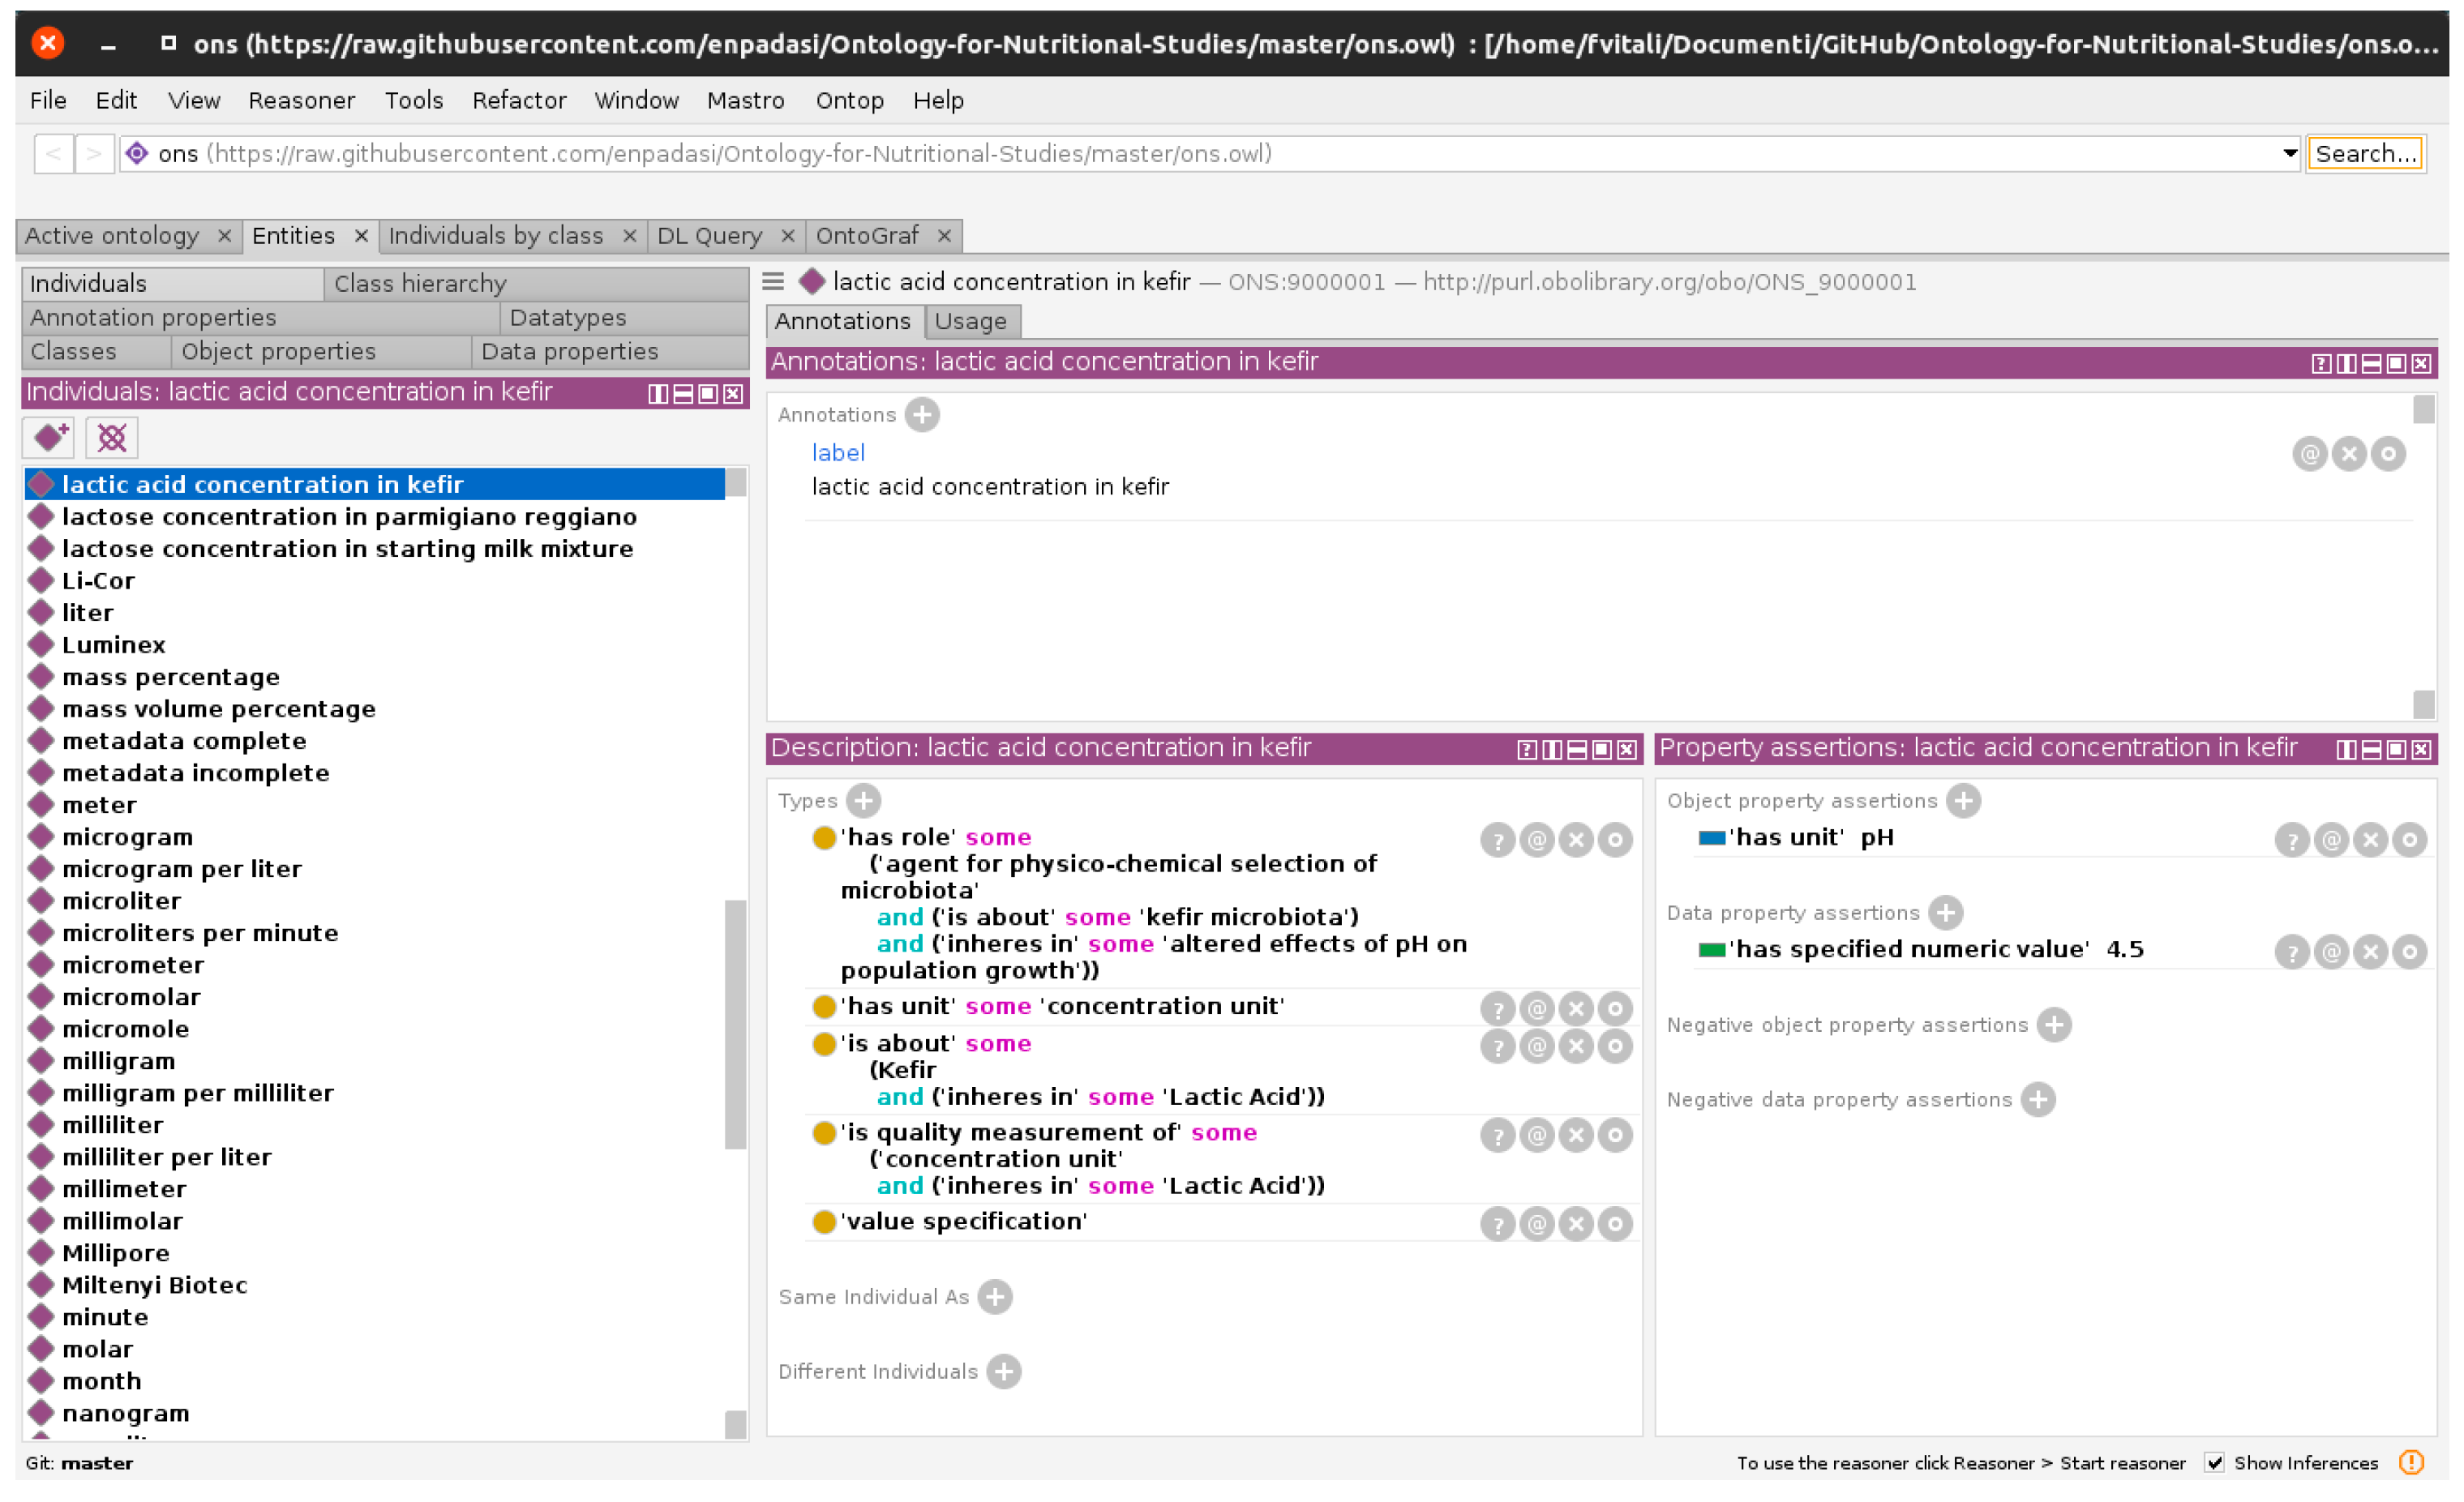Select 'milligram per milliliter' in individuals list
Viewport: 2464px width, 1502px height.
click(198, 1092)
